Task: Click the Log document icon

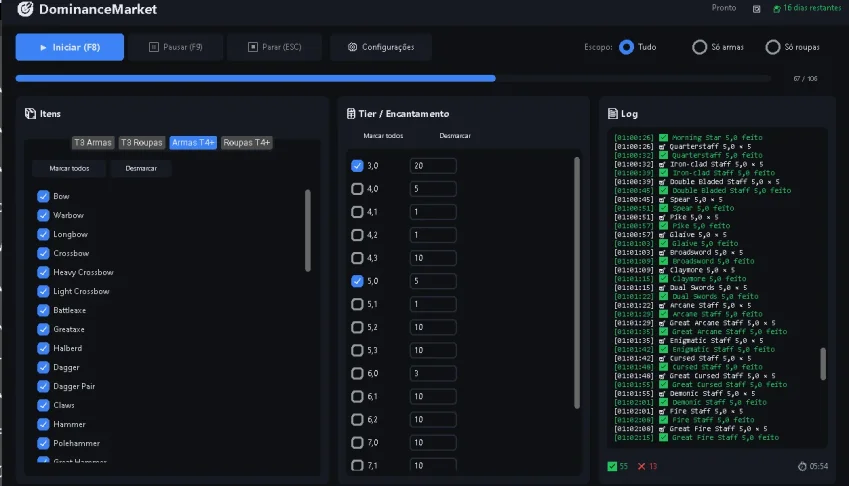Action: [612, 113]
